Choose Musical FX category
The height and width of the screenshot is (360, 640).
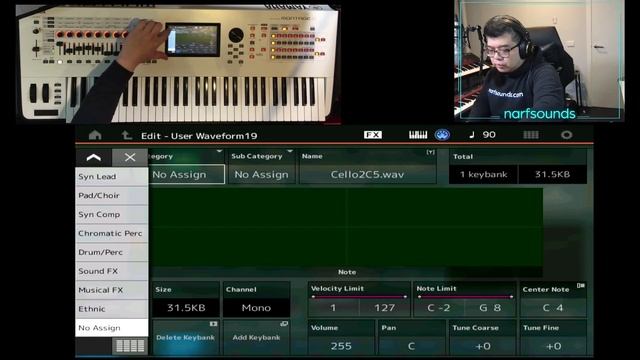coord(111,290)
